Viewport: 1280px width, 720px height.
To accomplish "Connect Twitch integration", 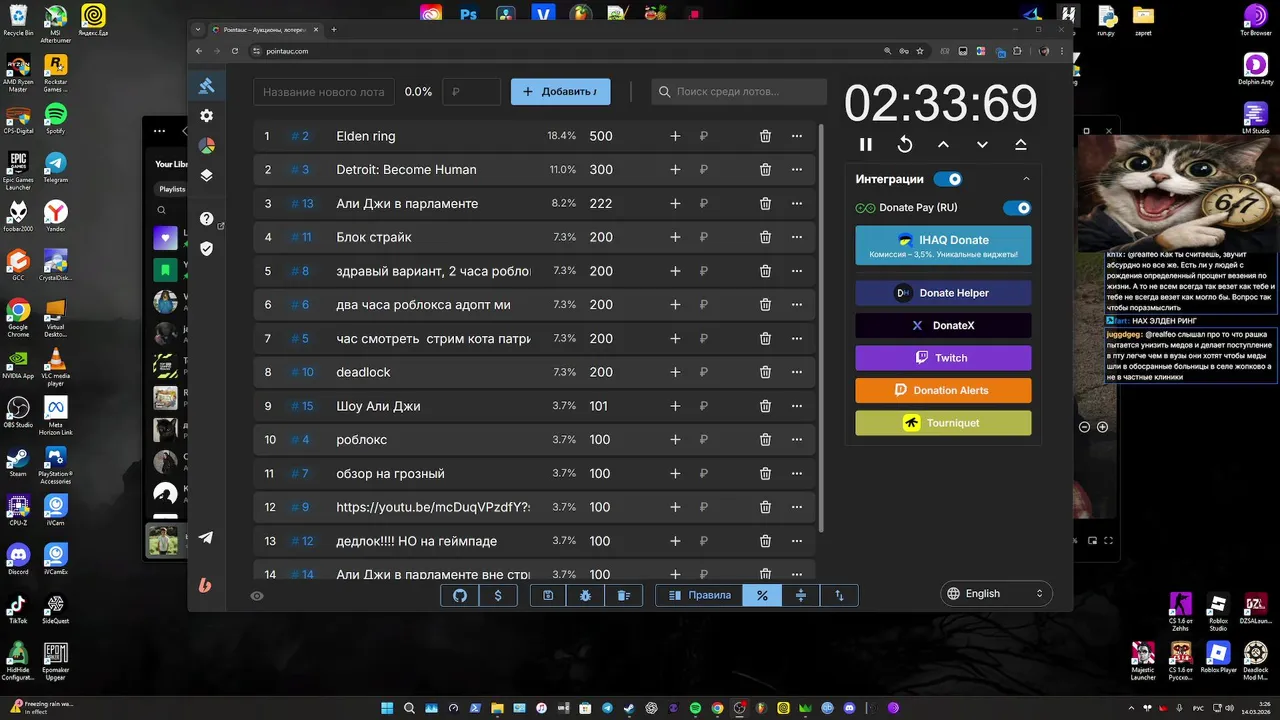I will 943,358.
